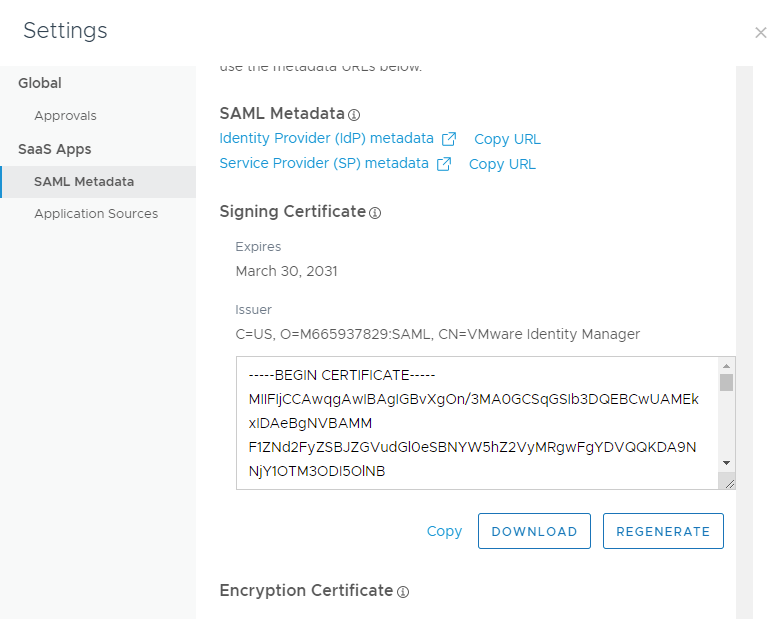Viewport: 775px width, 619px height.
Task: Open Identity Provider (IdP) metadata link
Action: coord(326,139)
